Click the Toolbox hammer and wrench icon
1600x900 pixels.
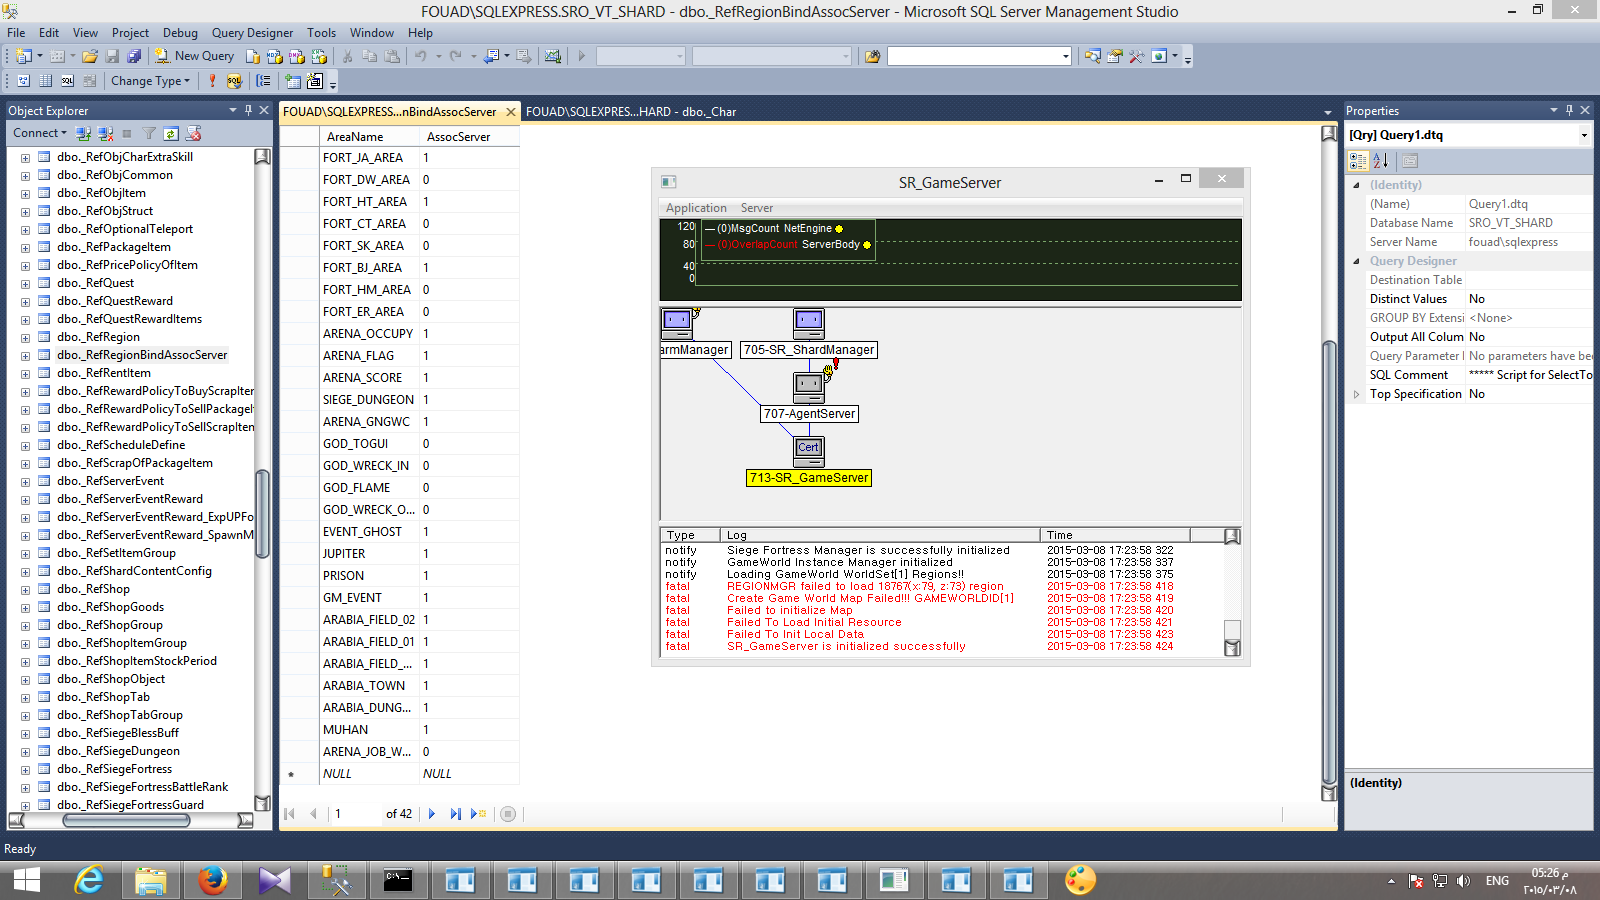[x=1136, y=56]
